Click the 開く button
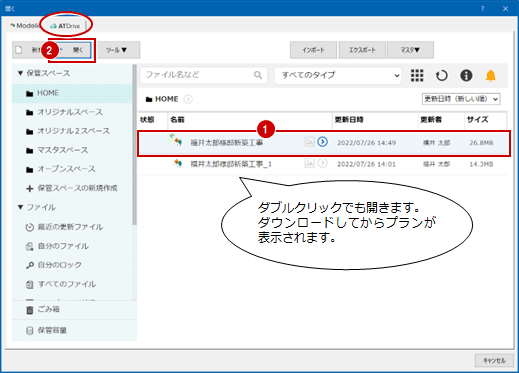This screenshot has width=519, height=373. [74, 50]
